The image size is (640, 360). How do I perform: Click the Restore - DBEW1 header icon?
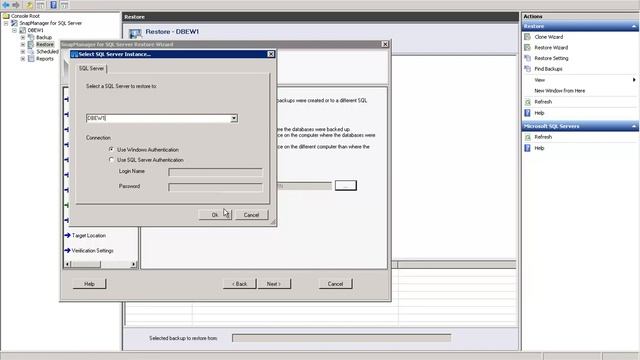[135, 33]
